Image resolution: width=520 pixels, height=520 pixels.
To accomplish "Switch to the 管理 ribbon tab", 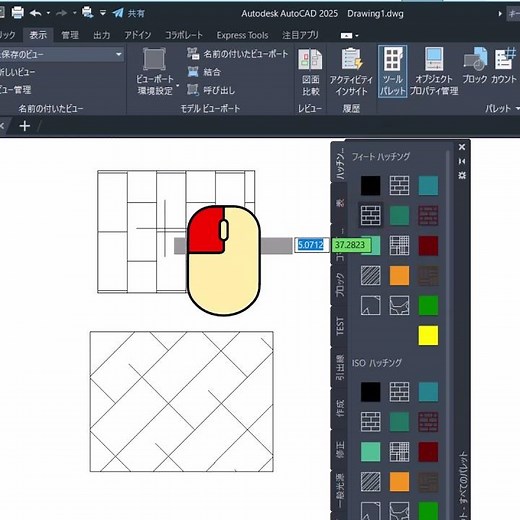I will [70, 35].
